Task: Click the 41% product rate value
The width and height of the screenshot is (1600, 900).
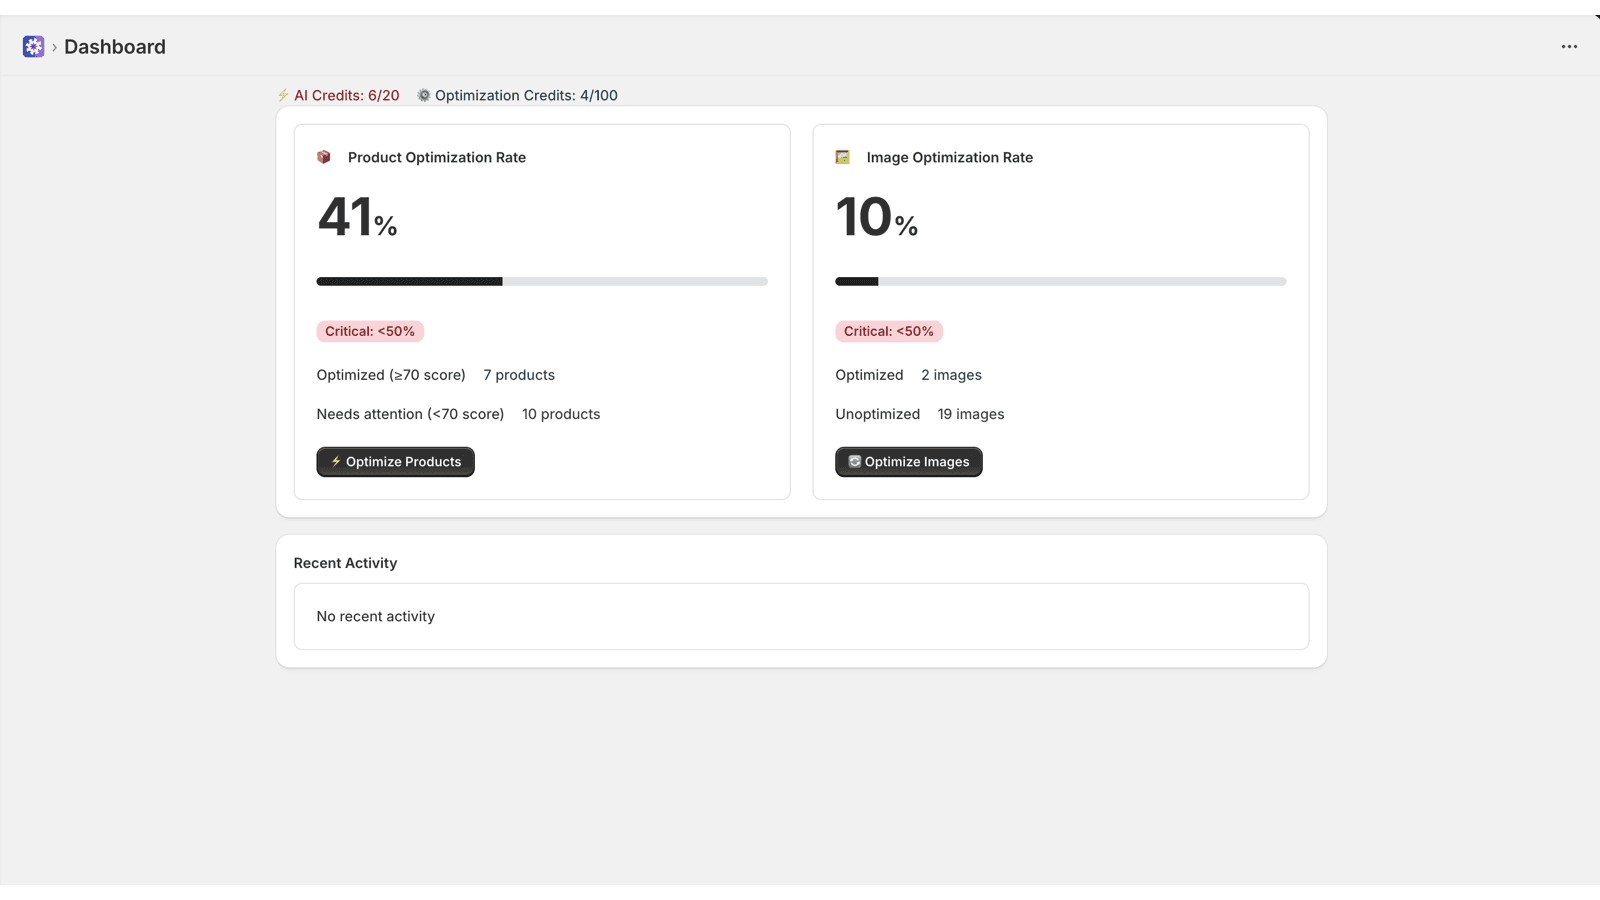Action: tap(357, 217)
